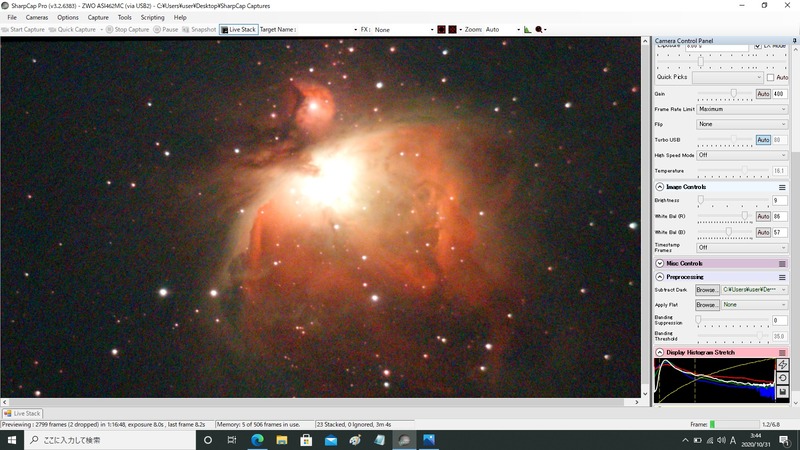Toggle the LX Mode checkbox
Viewport: 800px width, 450px height.
[x=758, y=45]
